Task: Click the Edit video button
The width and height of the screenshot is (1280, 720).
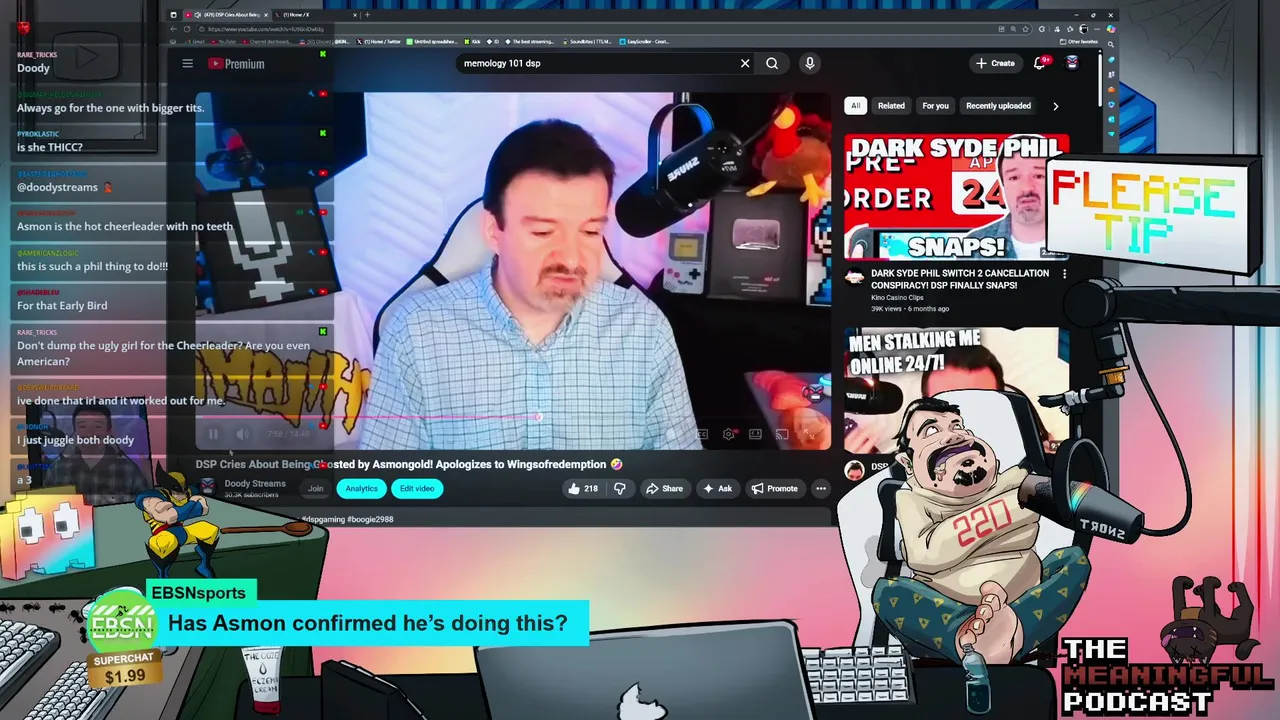Action: (x=417, y=488)
